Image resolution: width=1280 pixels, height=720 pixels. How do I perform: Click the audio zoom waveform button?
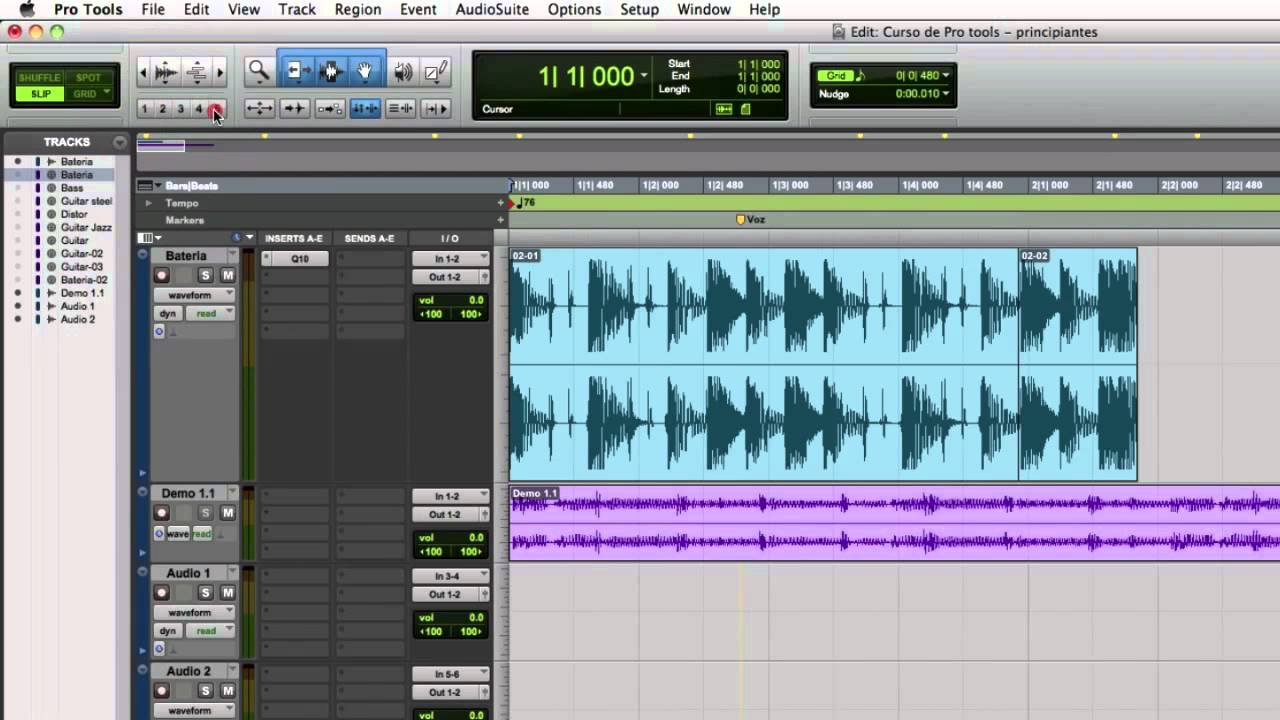167,72
